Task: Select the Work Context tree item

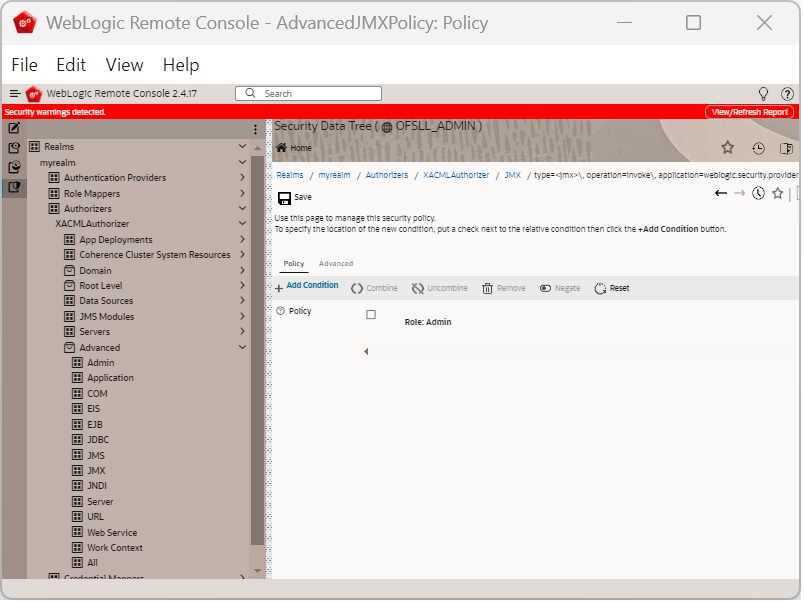Action: pyautogui.click(x=115, y=550)
